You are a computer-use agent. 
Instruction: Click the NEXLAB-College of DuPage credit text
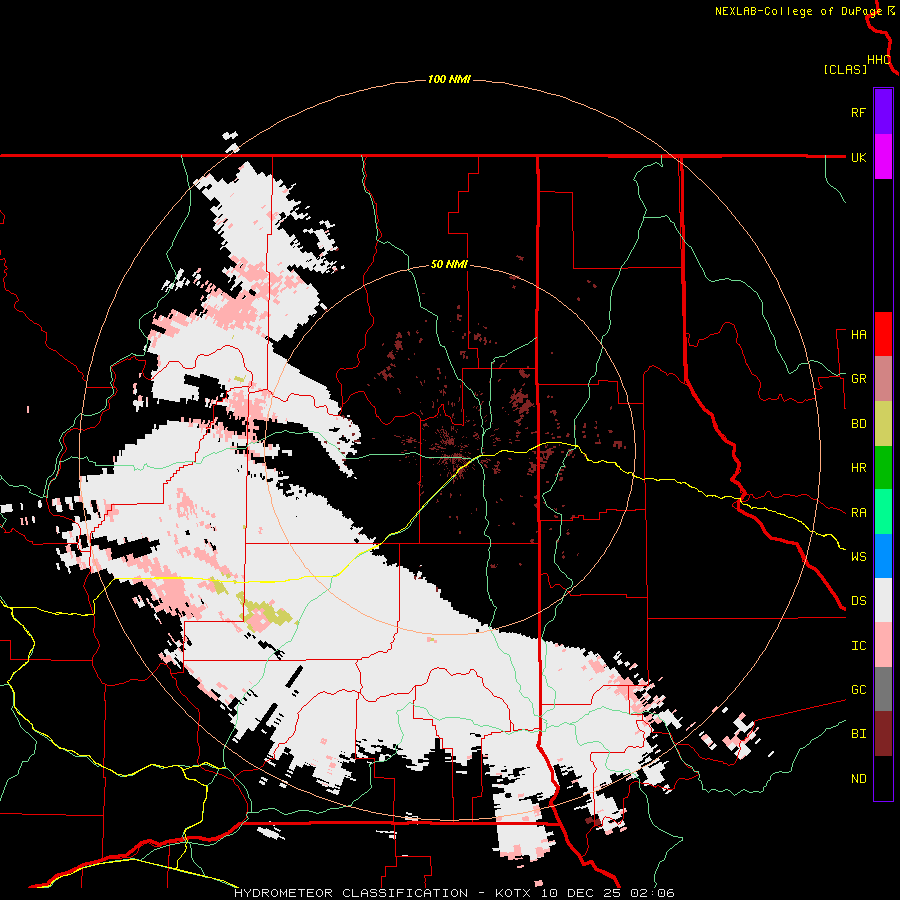tap(798, 11)
